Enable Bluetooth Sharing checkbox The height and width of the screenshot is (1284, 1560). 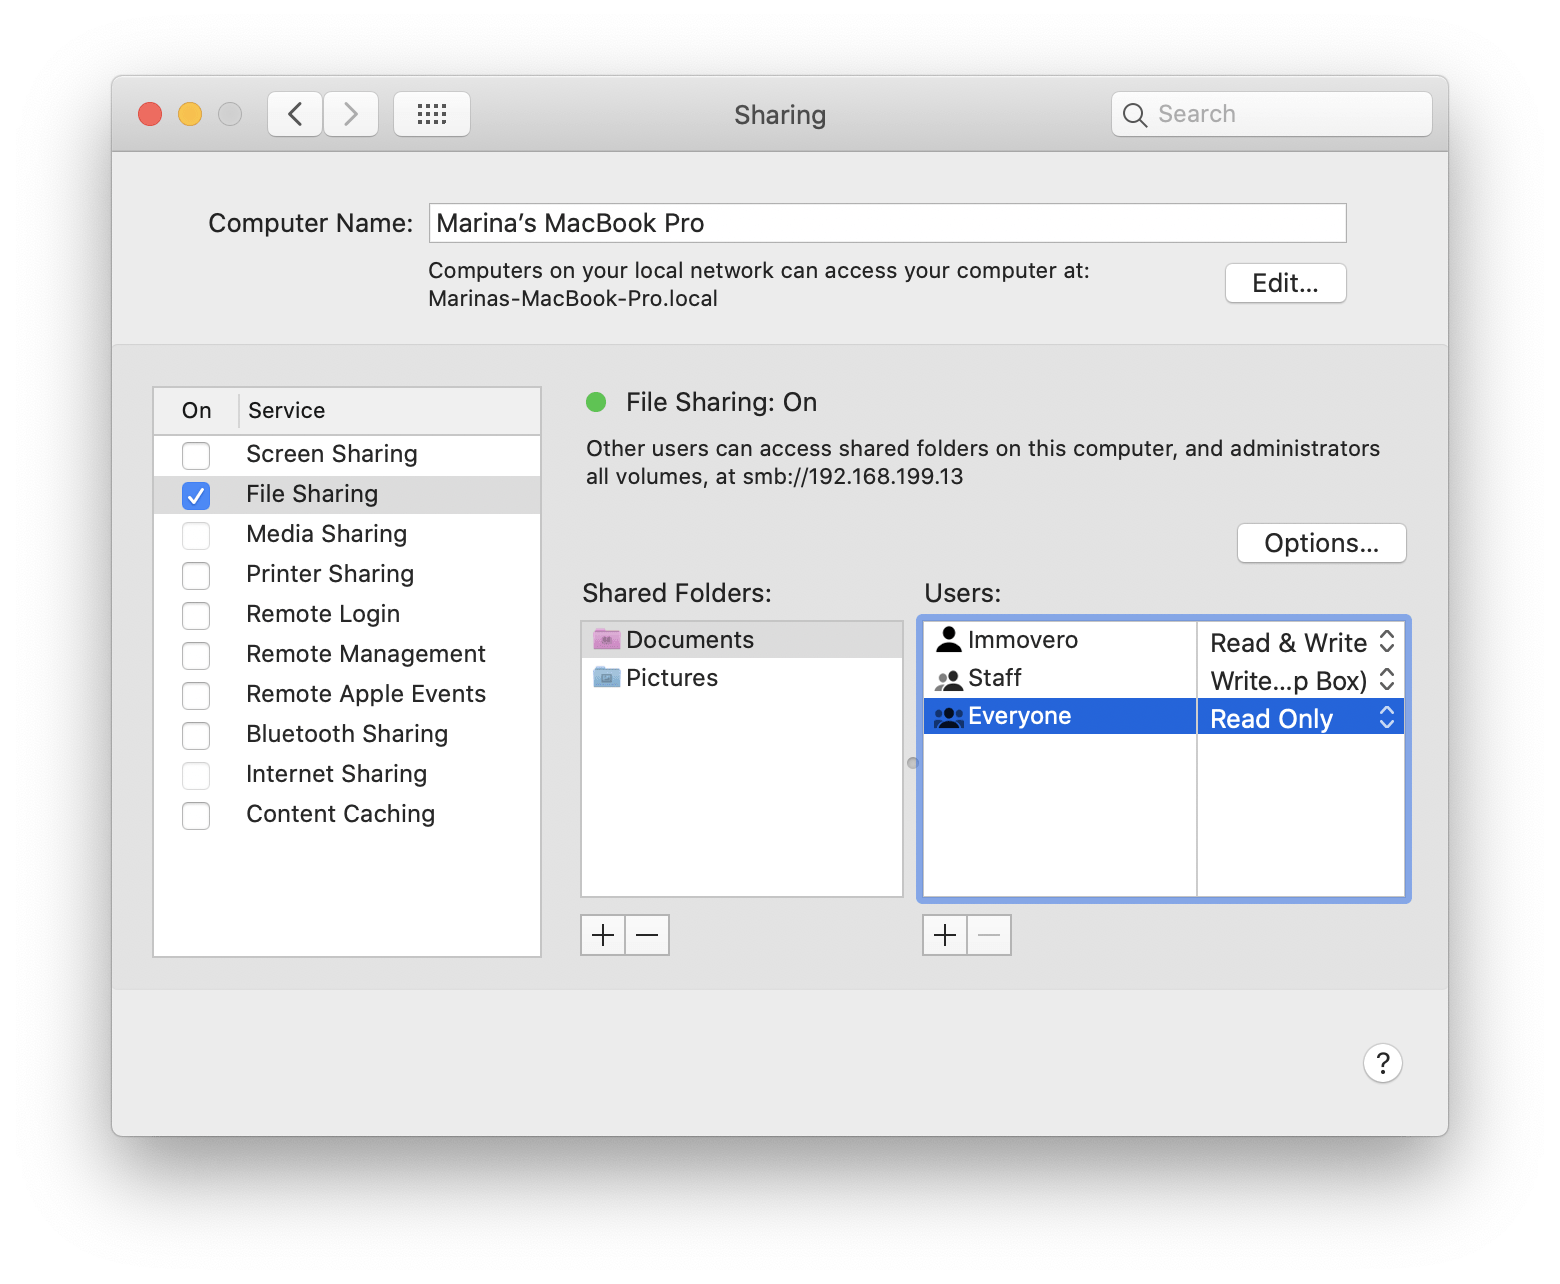click(196, 735)
